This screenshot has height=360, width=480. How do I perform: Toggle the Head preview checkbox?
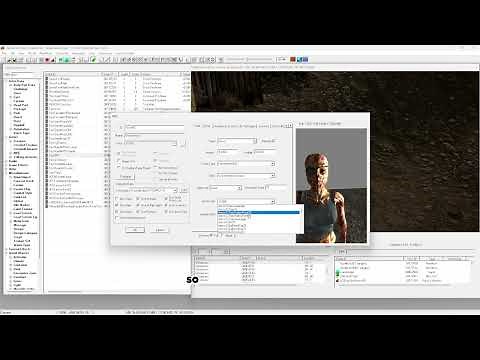(x=222, y=236)
